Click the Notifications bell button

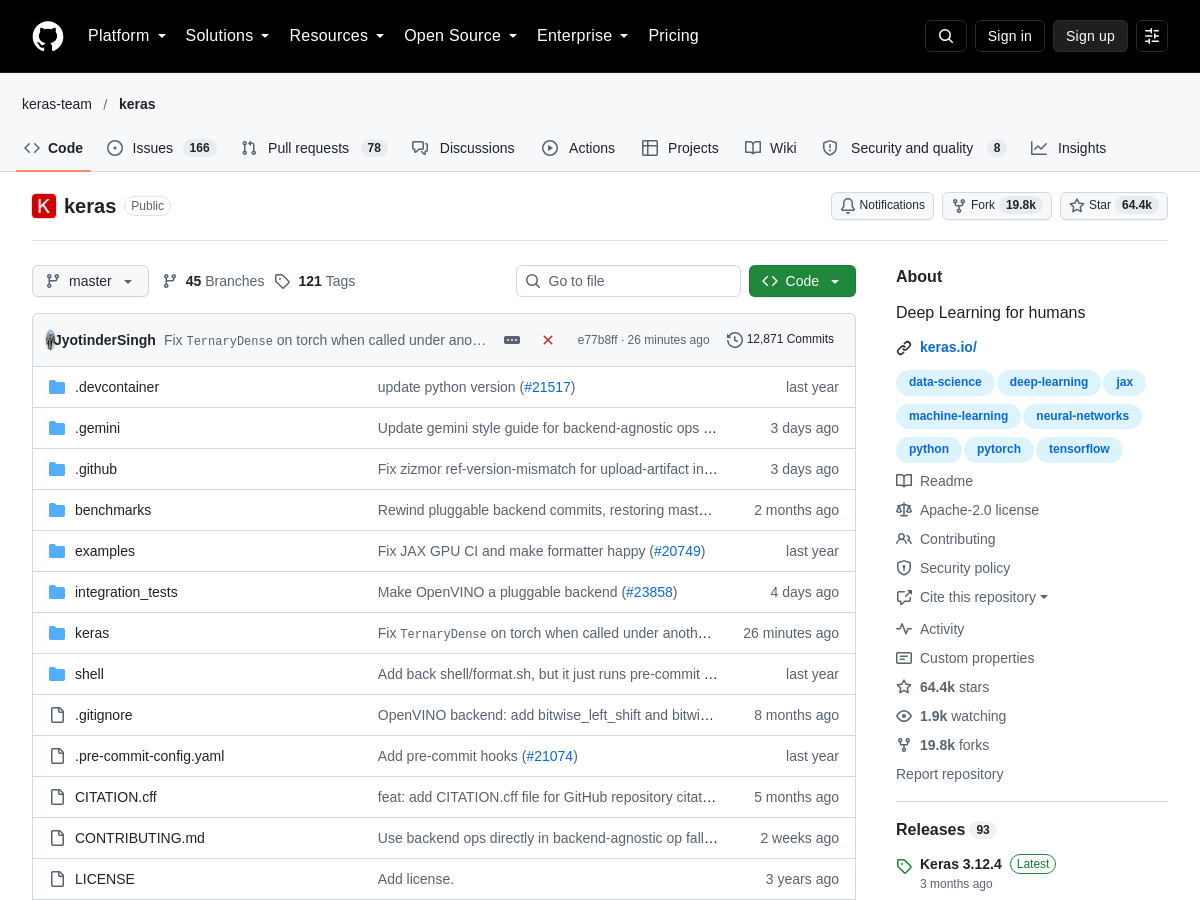882,205
